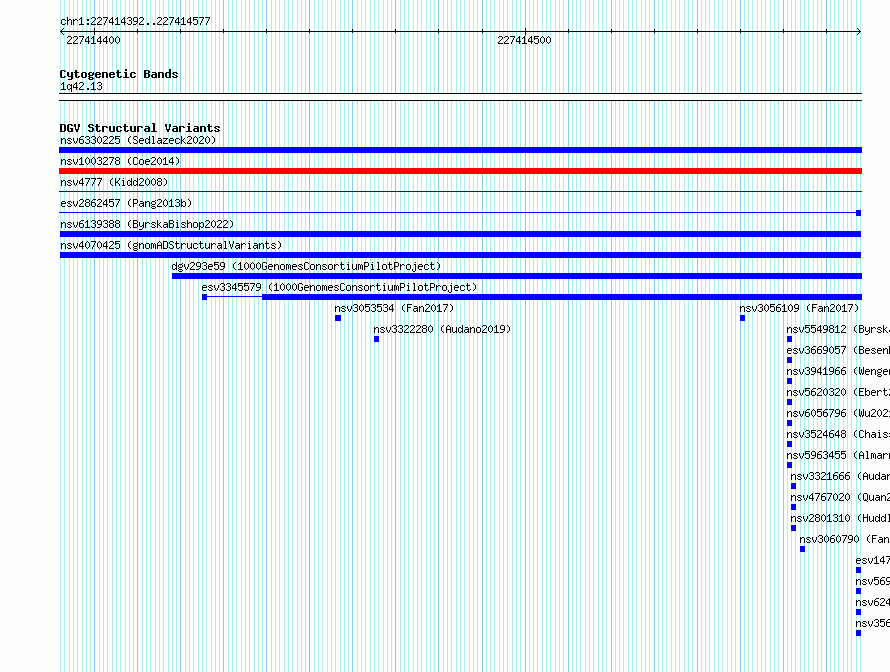This screenshot has height=672, width=890.
Task: Open the esv3669057 variant label
Action: (838, 350)
